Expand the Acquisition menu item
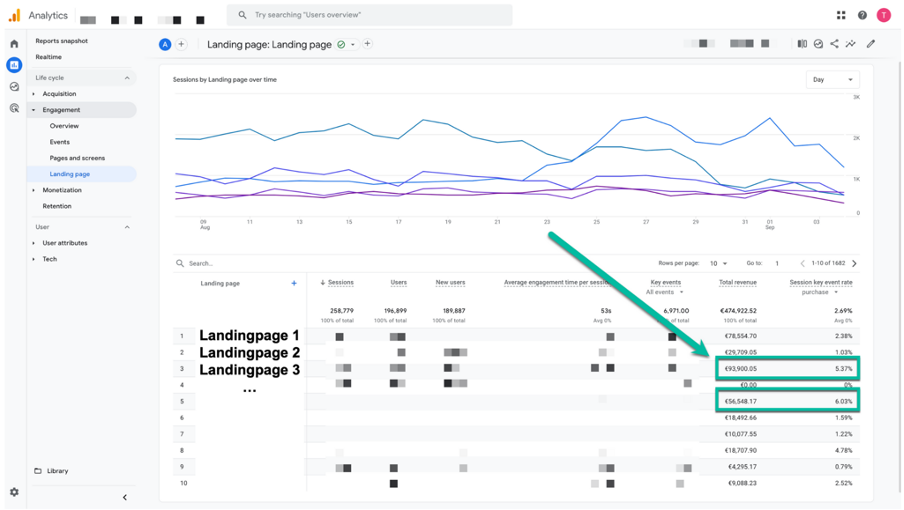Image resolution: width=904 pixels, height=510 pixels. [x=59, y=94]
